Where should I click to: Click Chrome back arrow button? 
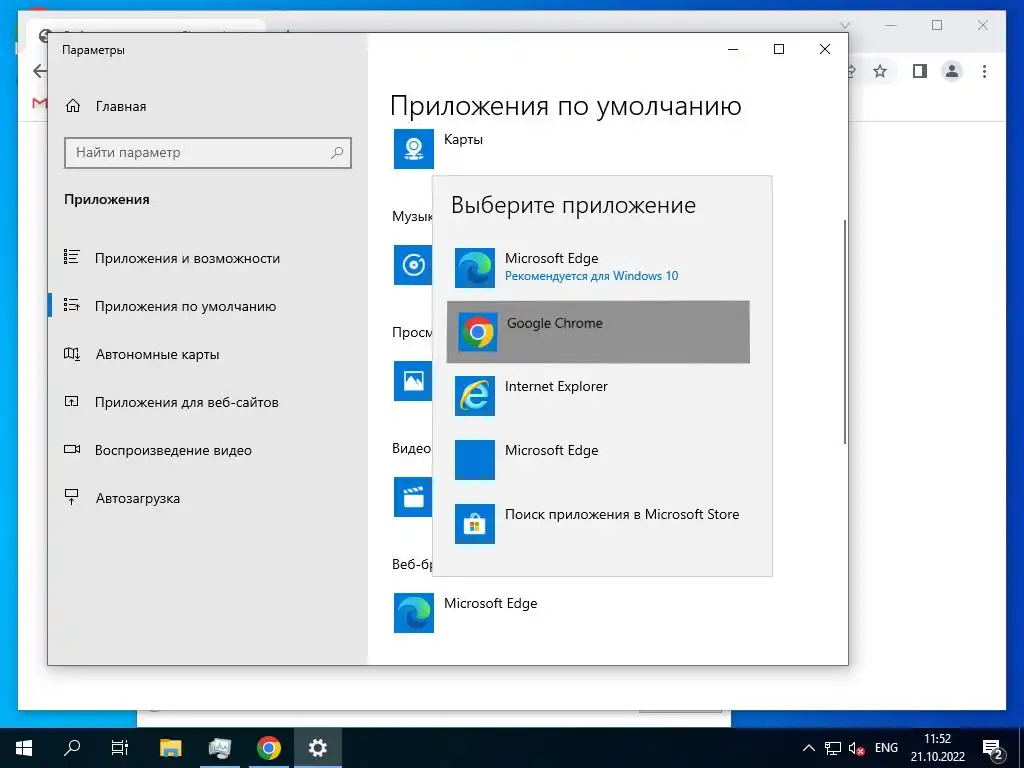(40, 71)
